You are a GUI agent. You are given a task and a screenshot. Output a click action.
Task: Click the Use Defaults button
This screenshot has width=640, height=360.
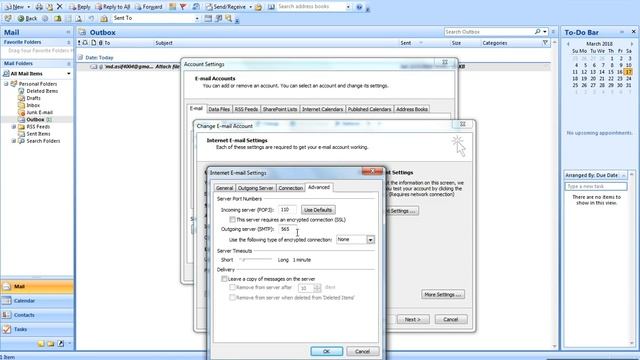pos(318,210)
